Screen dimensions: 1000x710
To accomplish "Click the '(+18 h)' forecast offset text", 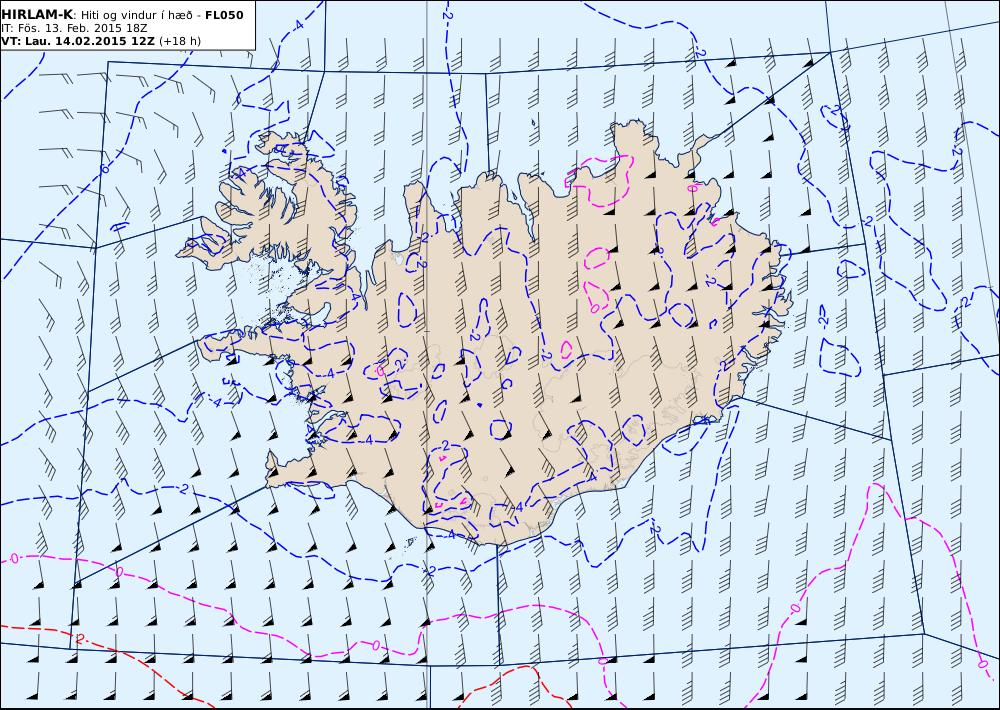I will pos(180,41).
